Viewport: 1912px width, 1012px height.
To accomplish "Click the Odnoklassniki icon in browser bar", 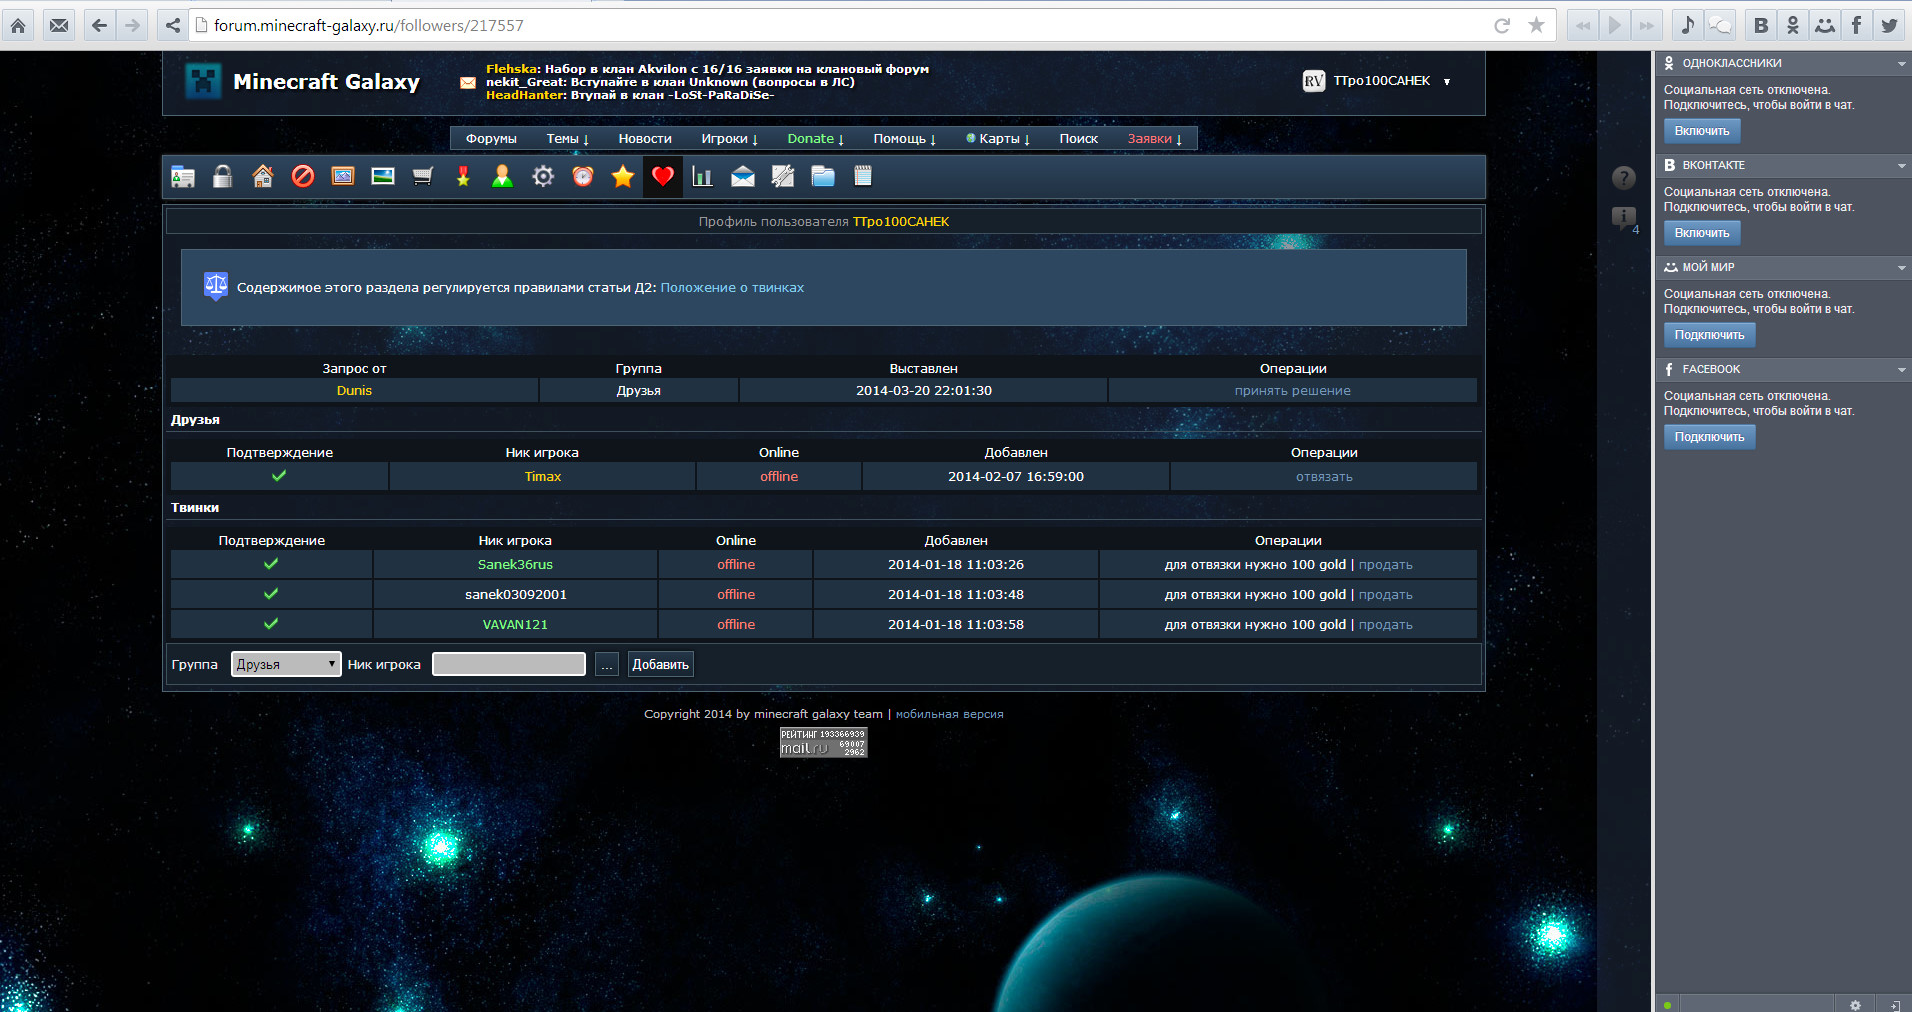I will [1793, 25].
